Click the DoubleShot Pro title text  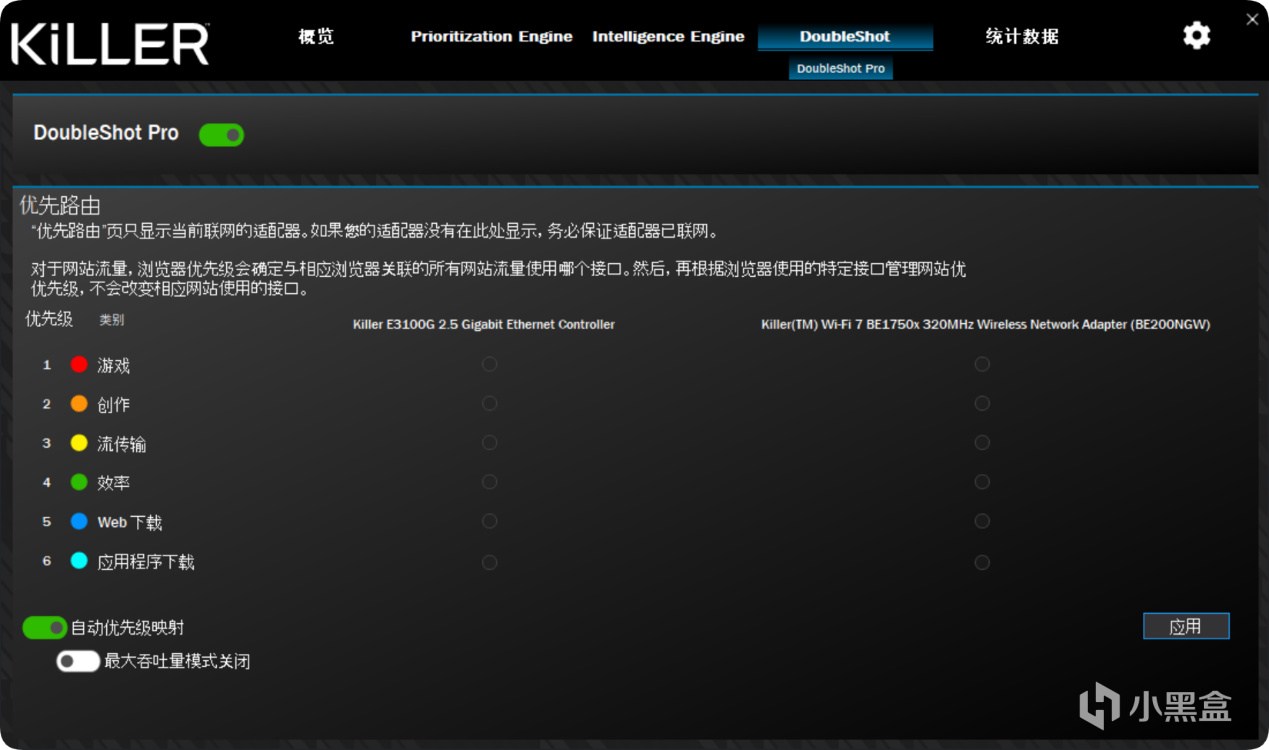[x=106, y=133]
